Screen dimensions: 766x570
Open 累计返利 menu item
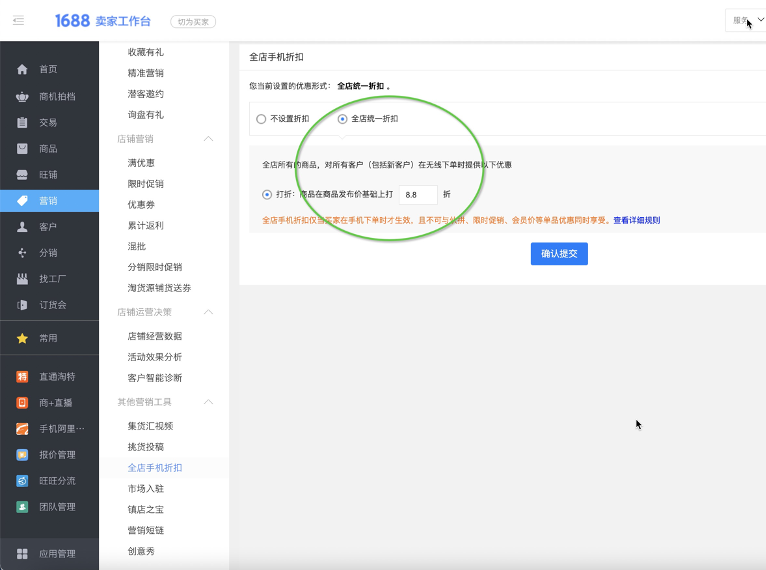146,225
